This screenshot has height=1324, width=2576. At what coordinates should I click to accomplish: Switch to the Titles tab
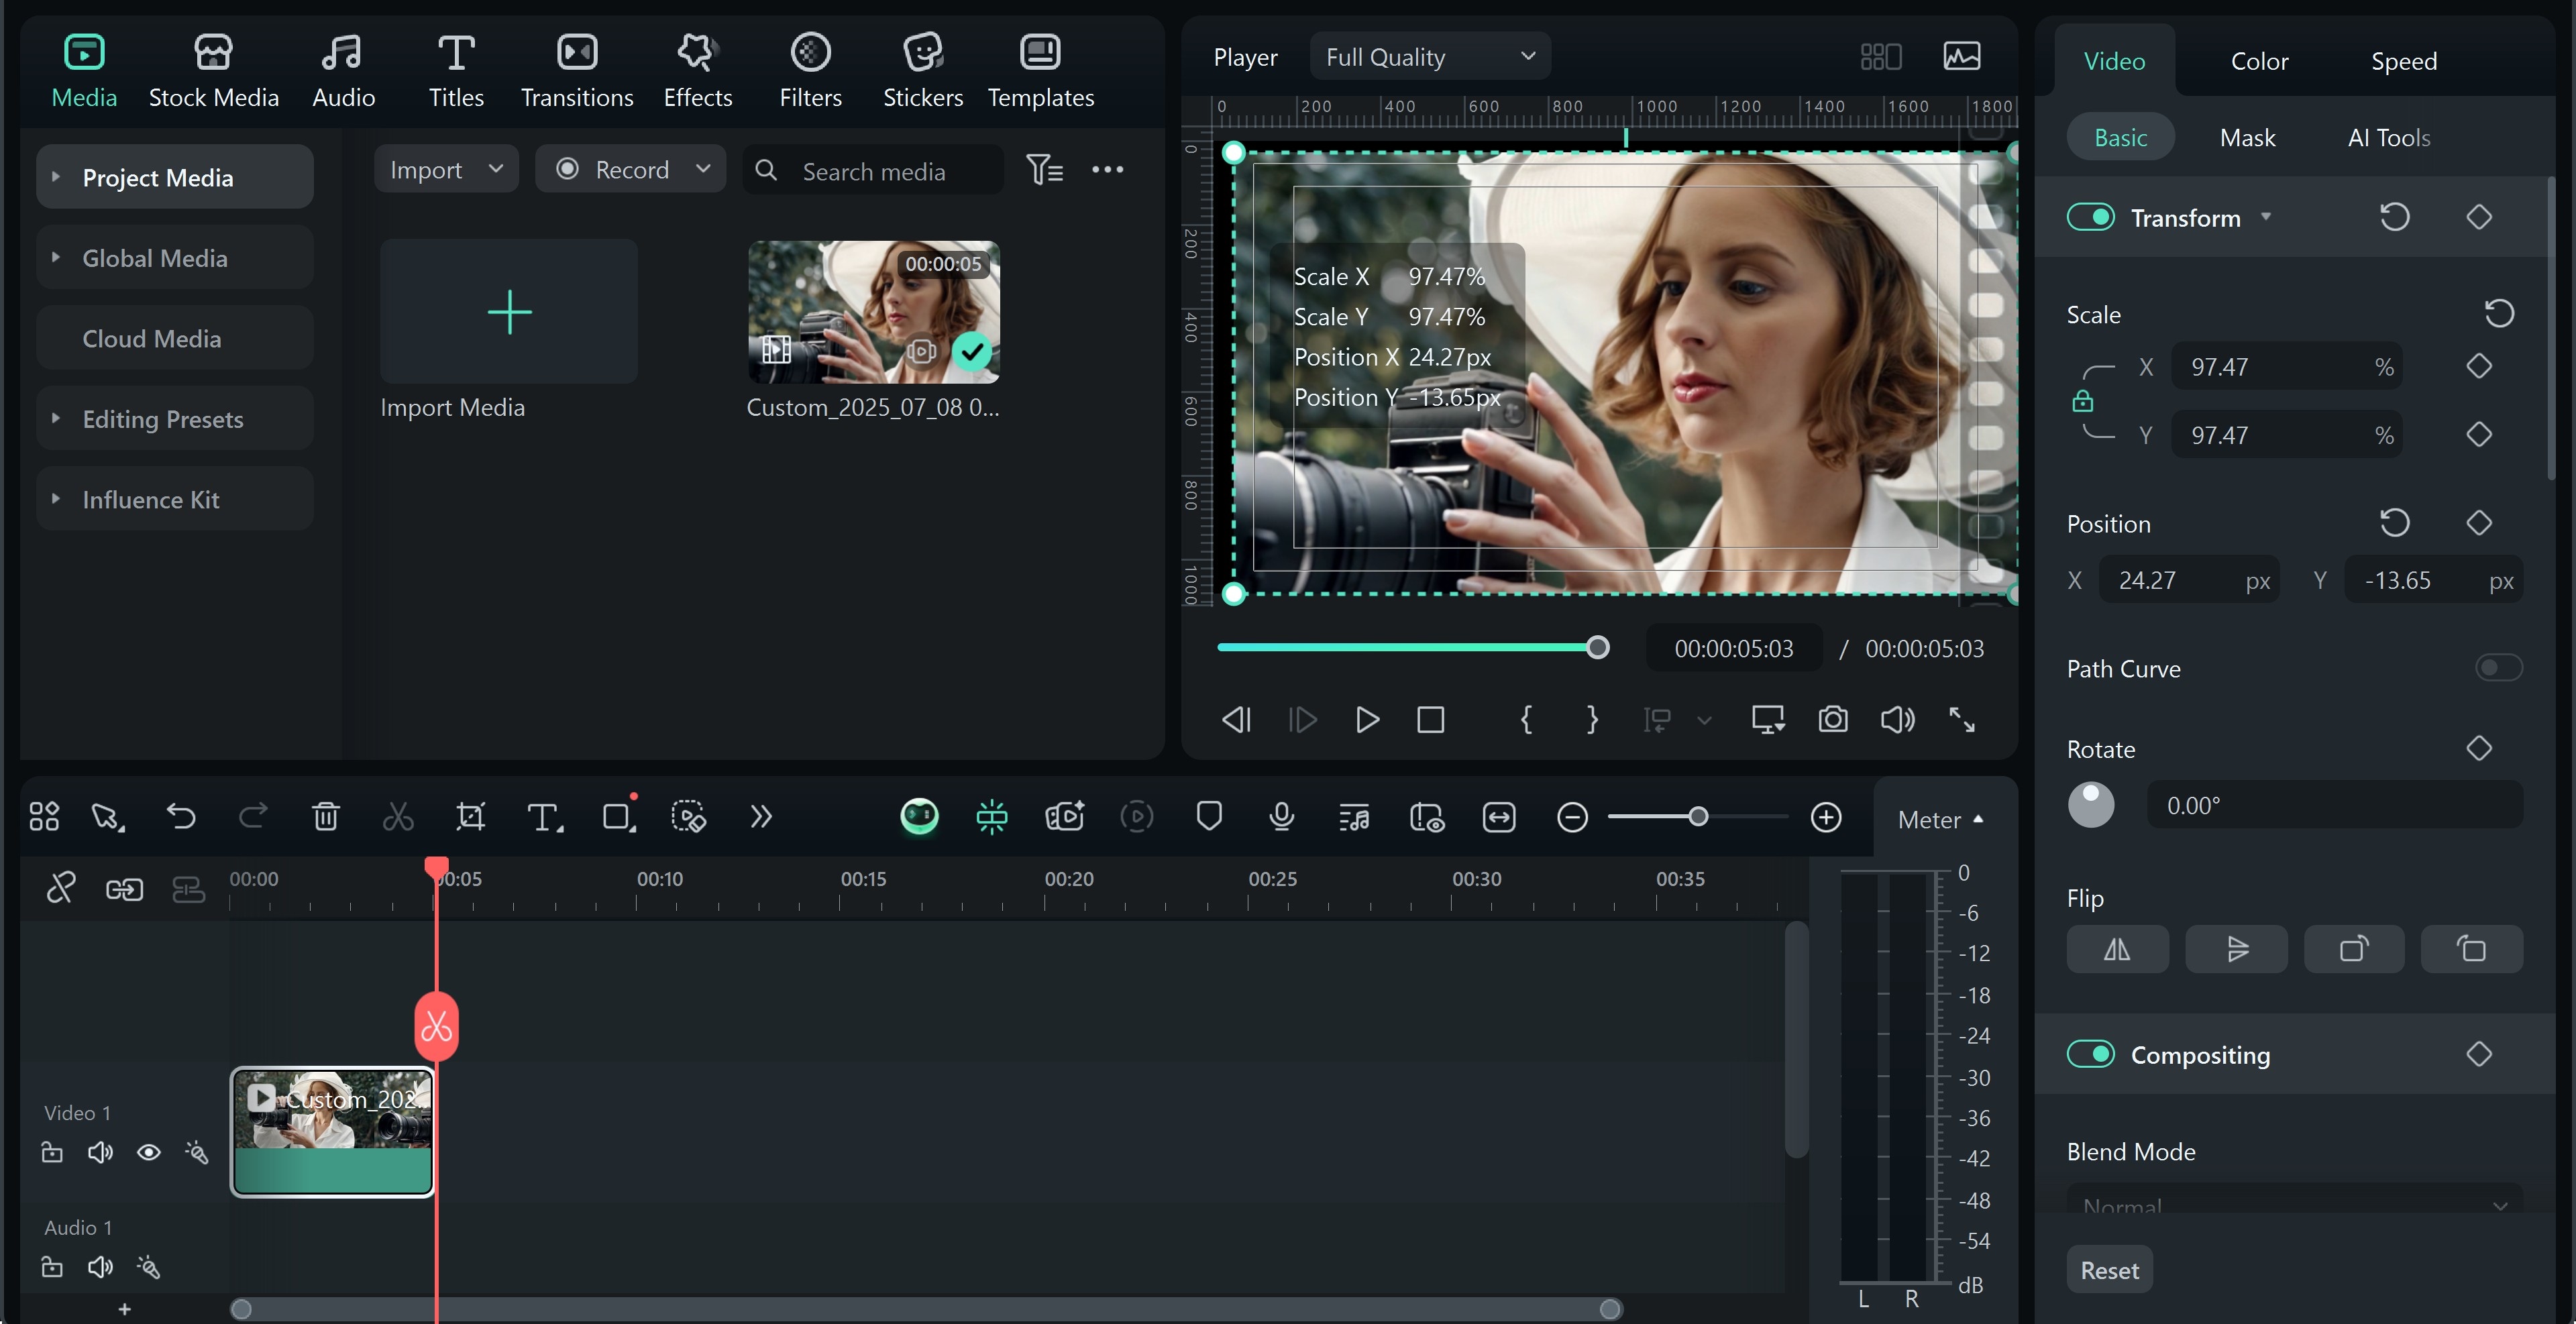pyautogui.click(x=456, y=70)
